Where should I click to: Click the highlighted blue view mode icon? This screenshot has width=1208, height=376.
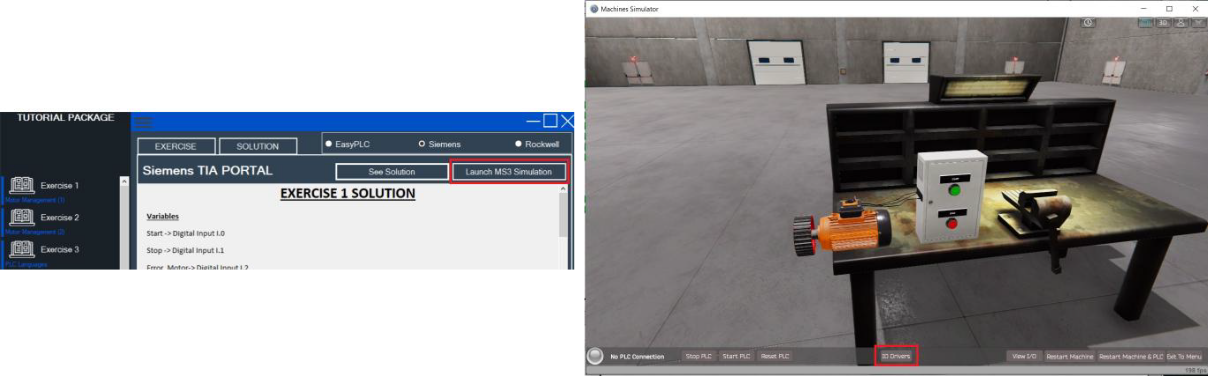tap(1145, 22)
